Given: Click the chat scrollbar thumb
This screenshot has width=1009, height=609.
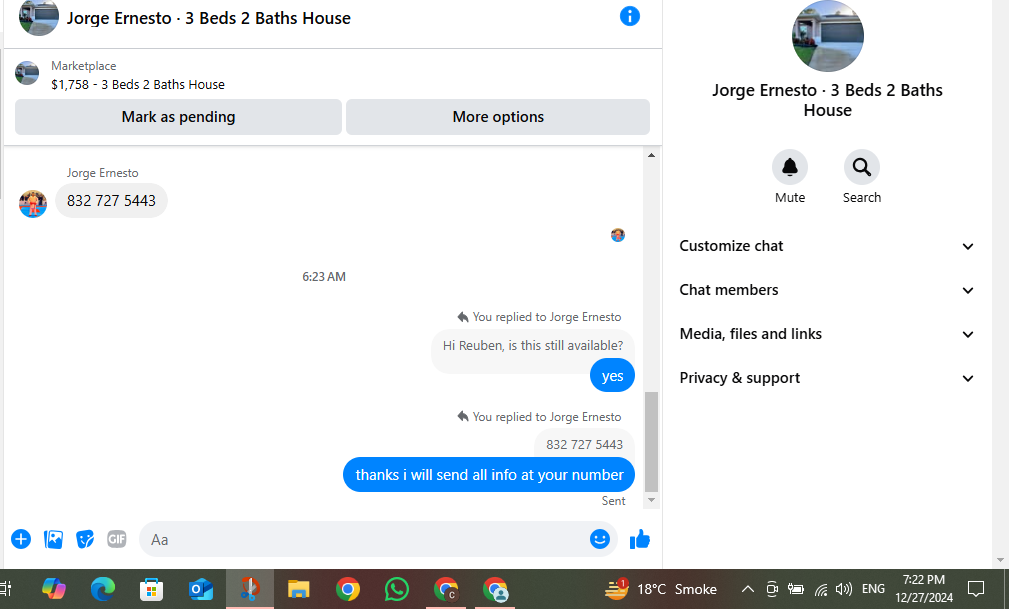Looking at the screenshot, I should (651, 442).
